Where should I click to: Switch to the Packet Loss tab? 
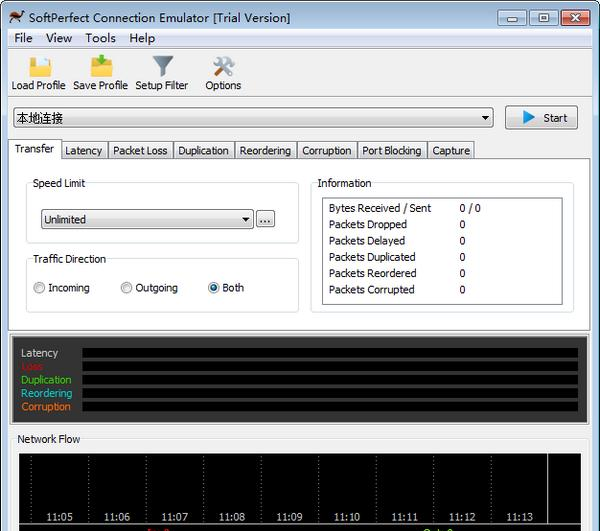coord(140,151)
